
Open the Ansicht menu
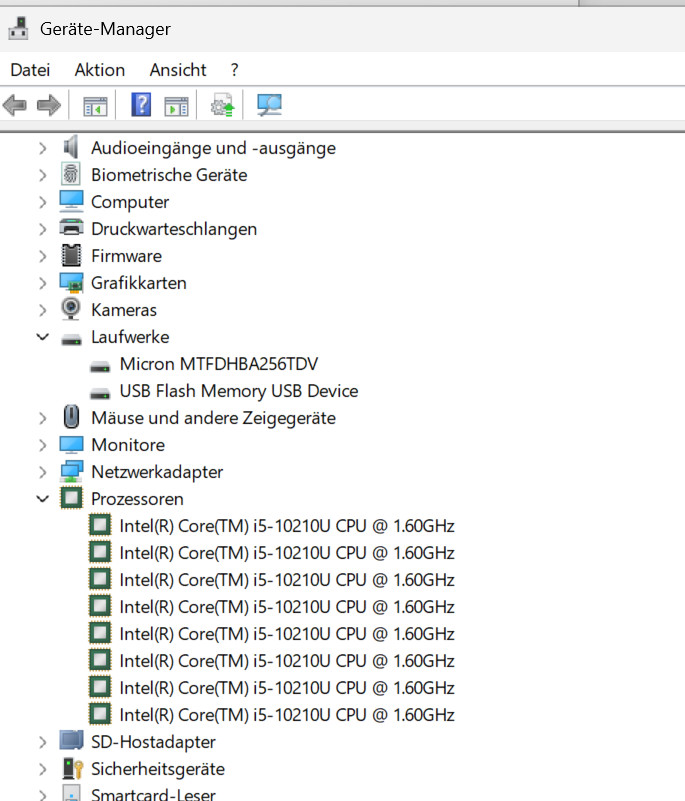178,70
